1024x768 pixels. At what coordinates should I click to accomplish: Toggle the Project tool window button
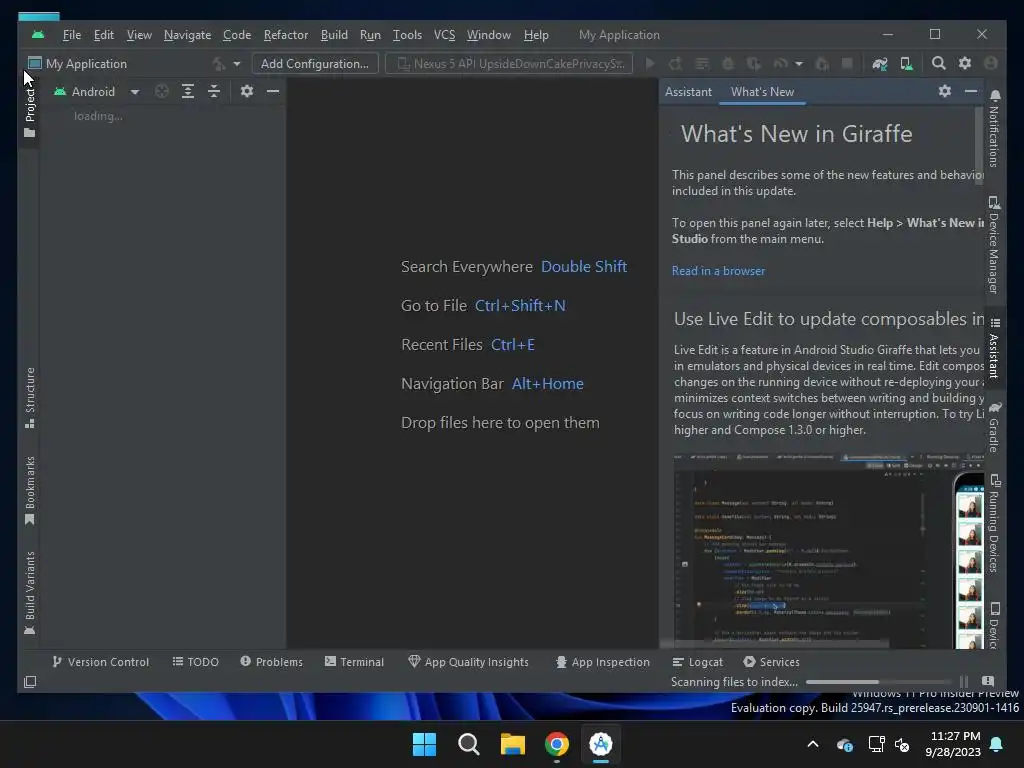click(29, 112)
